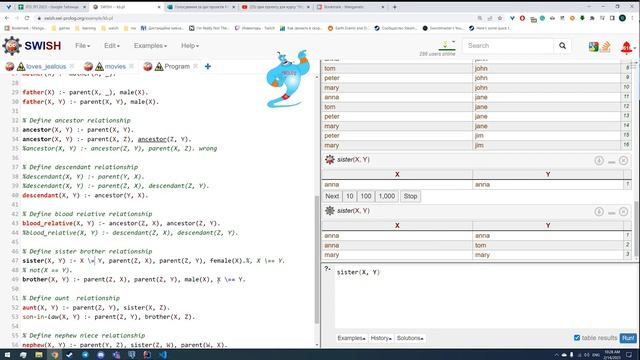Click the warning icon on Program tab
This screenshot has height=360, width=640.
(159, 67)
